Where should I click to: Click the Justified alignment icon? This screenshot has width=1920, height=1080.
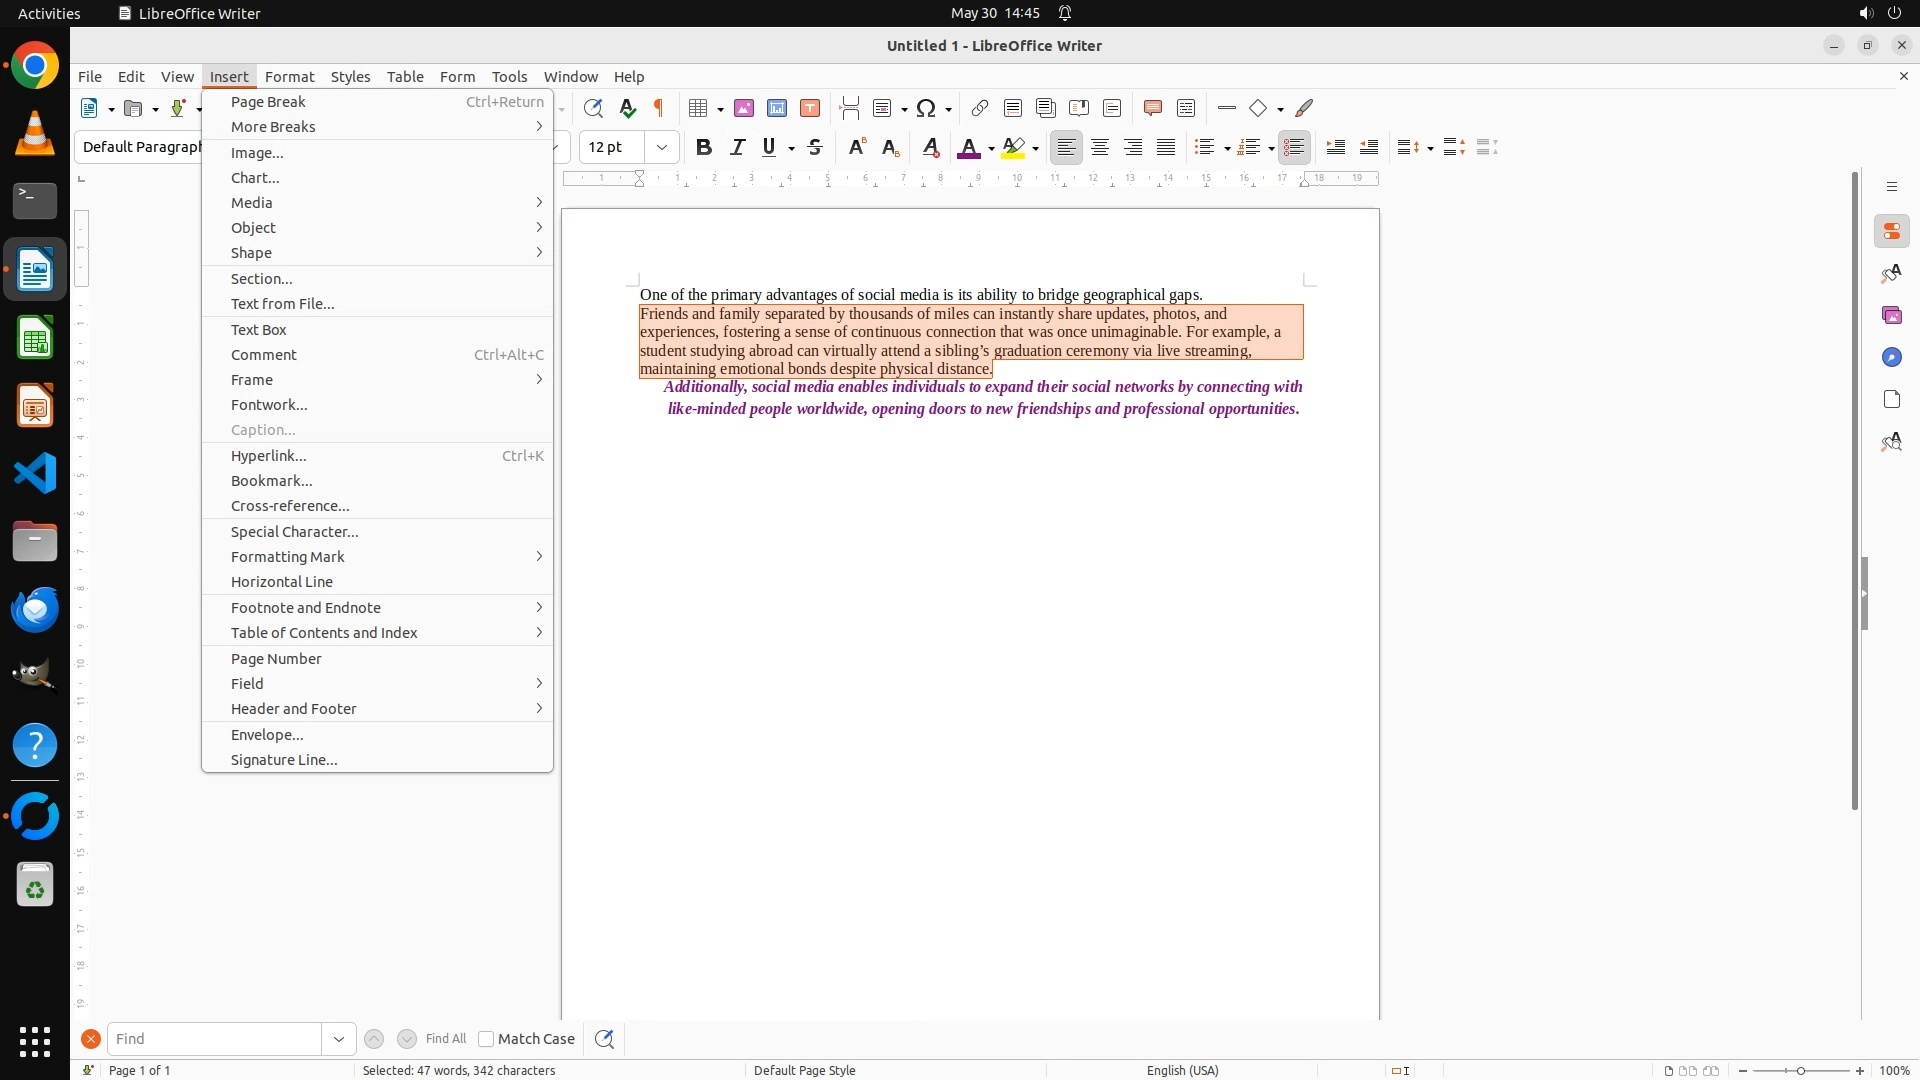coord(1166,148)
